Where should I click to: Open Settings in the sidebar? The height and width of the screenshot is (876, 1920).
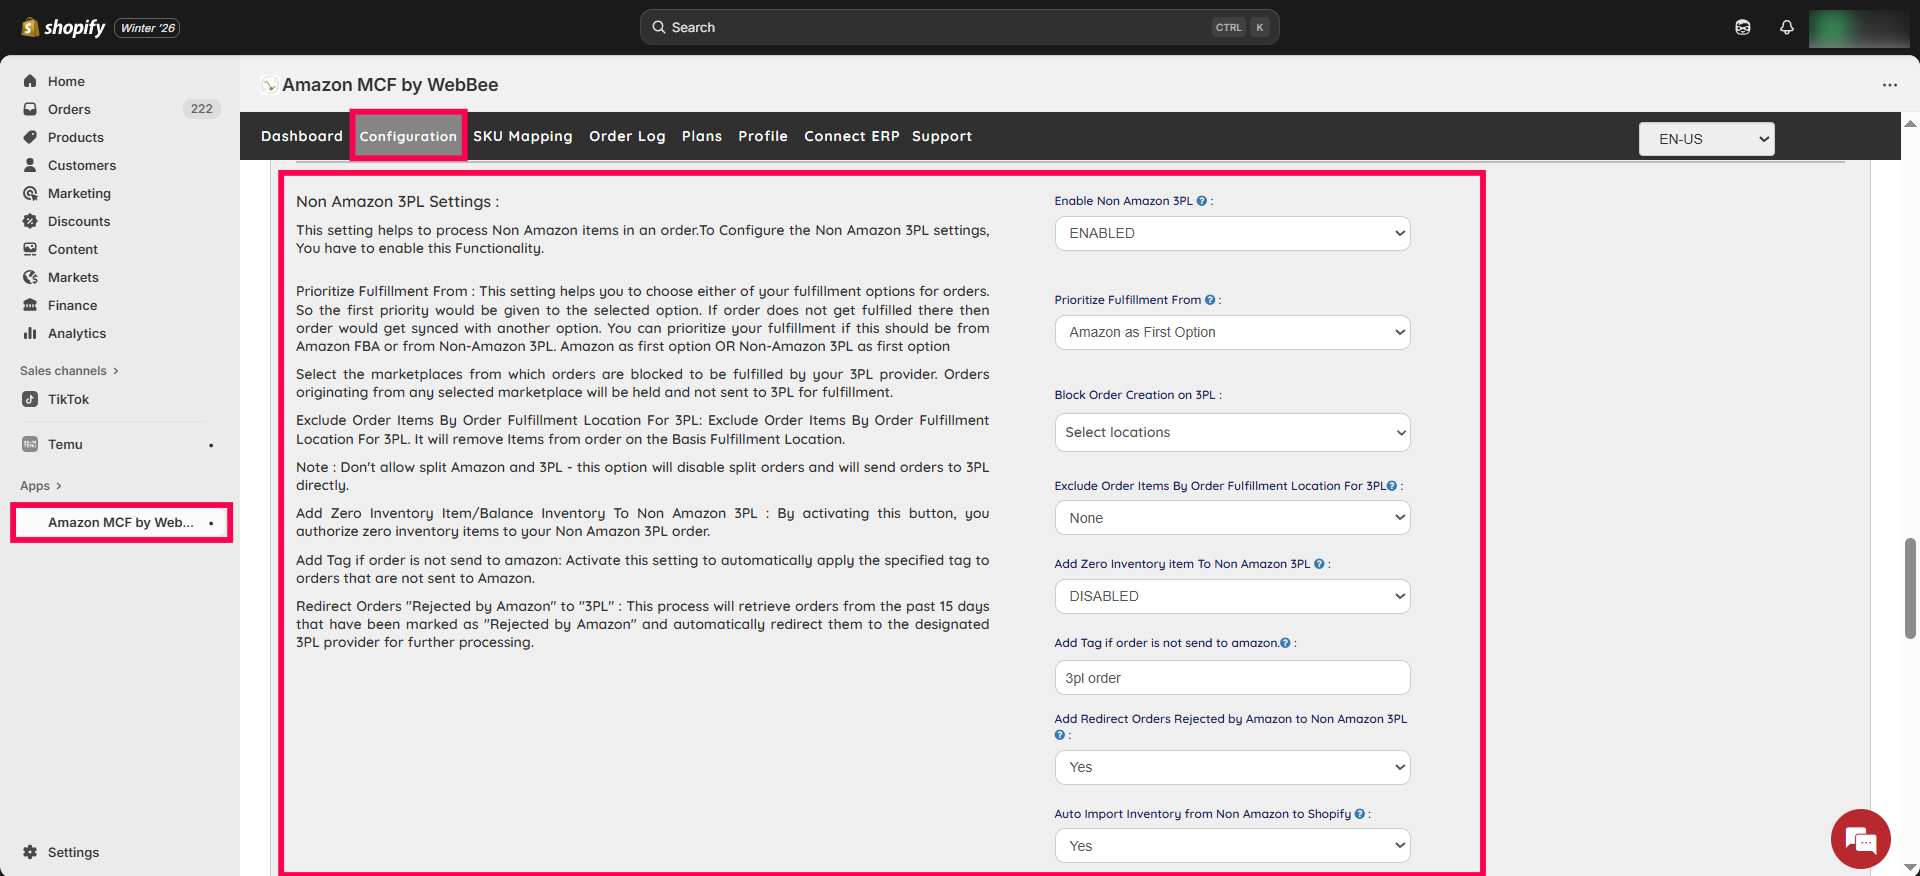(x=73, y=852)
